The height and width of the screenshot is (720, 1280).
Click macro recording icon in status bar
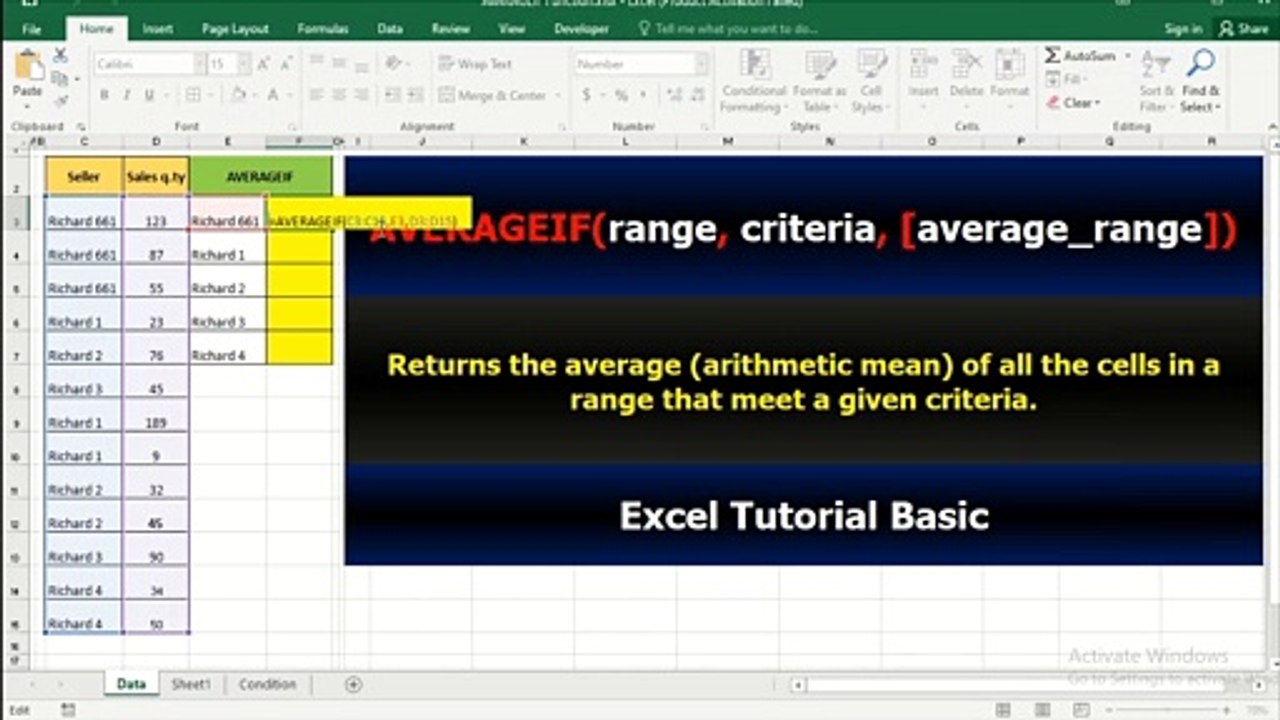point(68,709)
